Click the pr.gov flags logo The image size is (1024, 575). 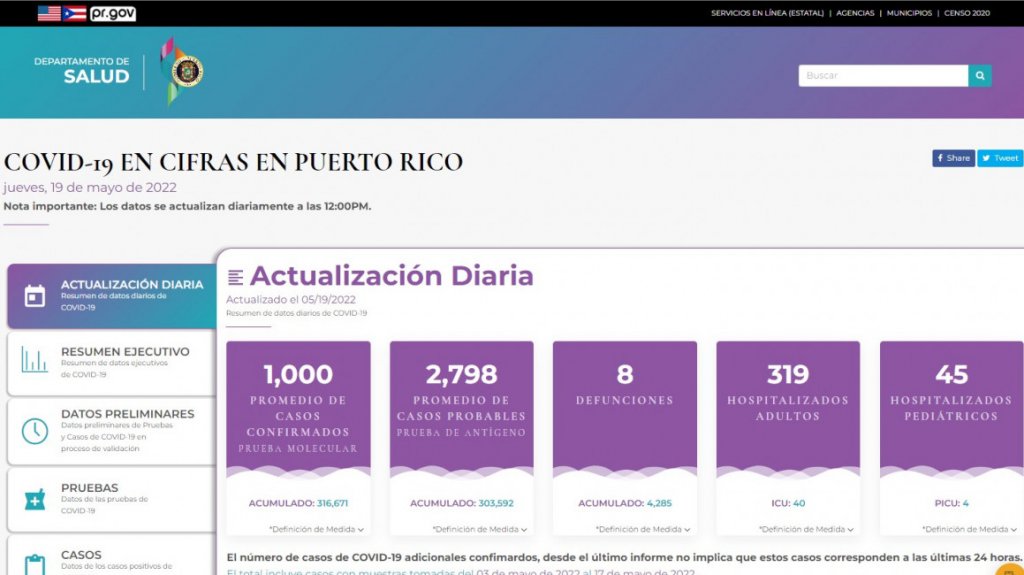pyautogui.click(x=86, y=13)
